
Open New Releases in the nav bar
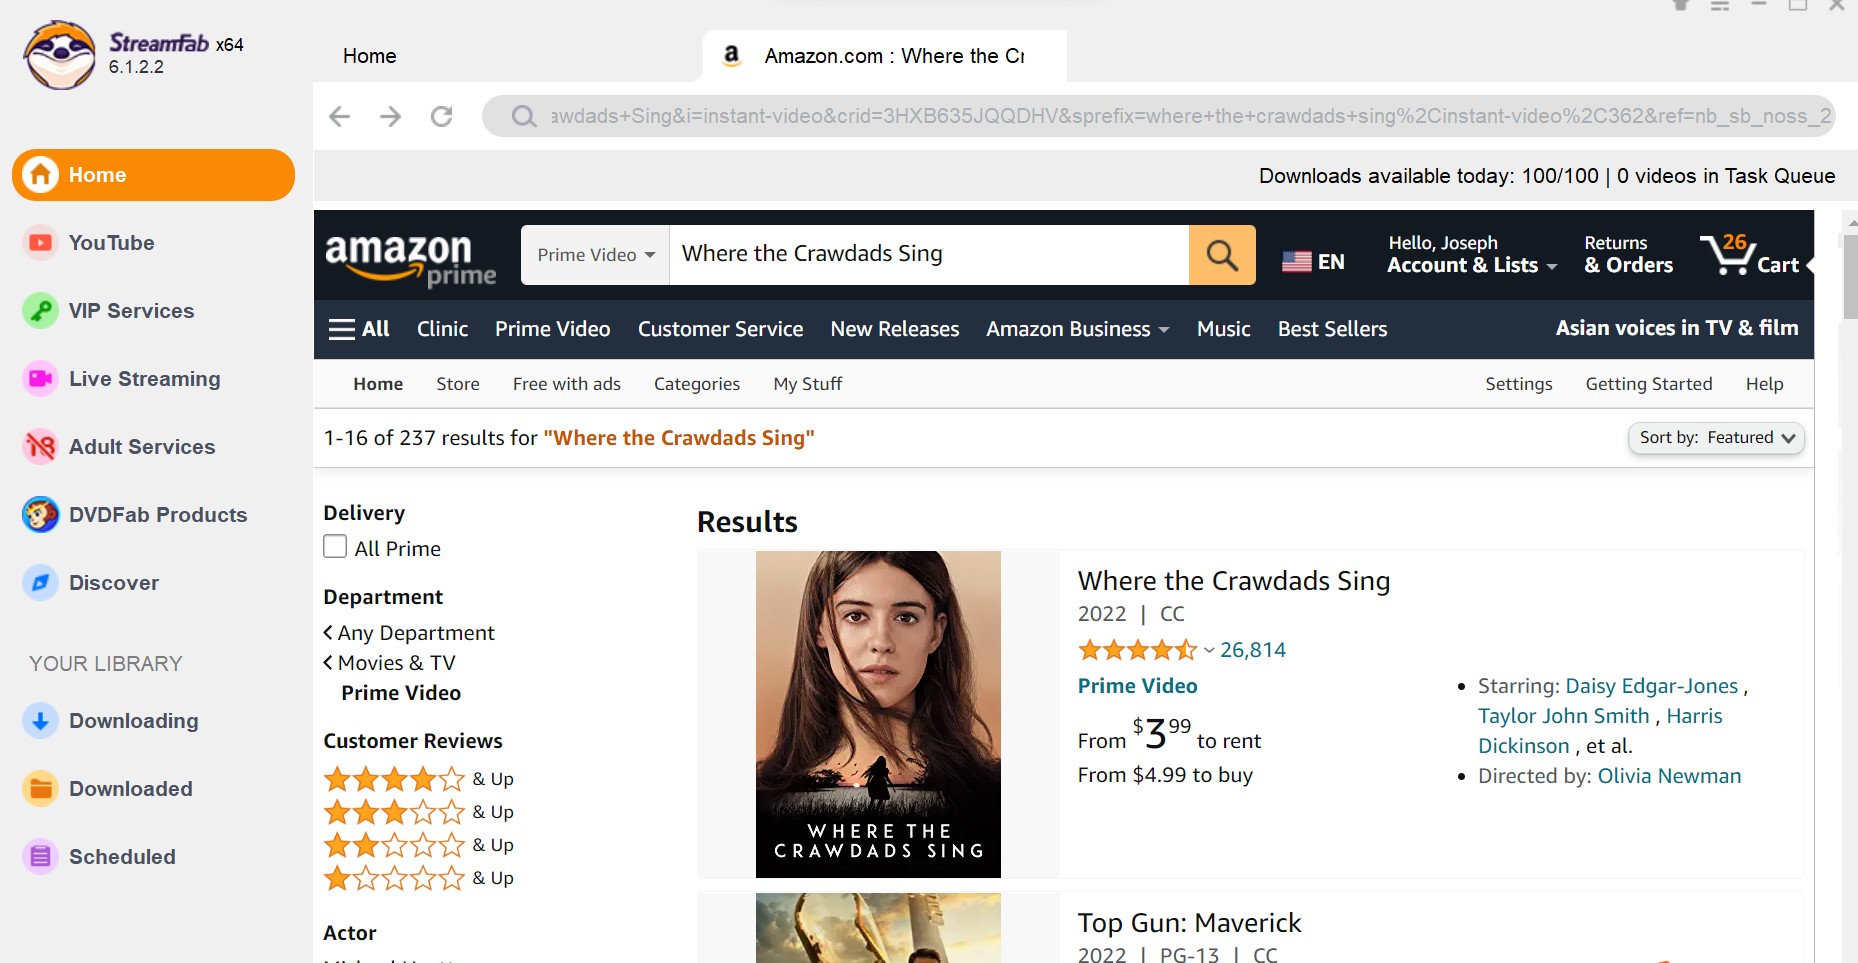click(x=895, y=329)
